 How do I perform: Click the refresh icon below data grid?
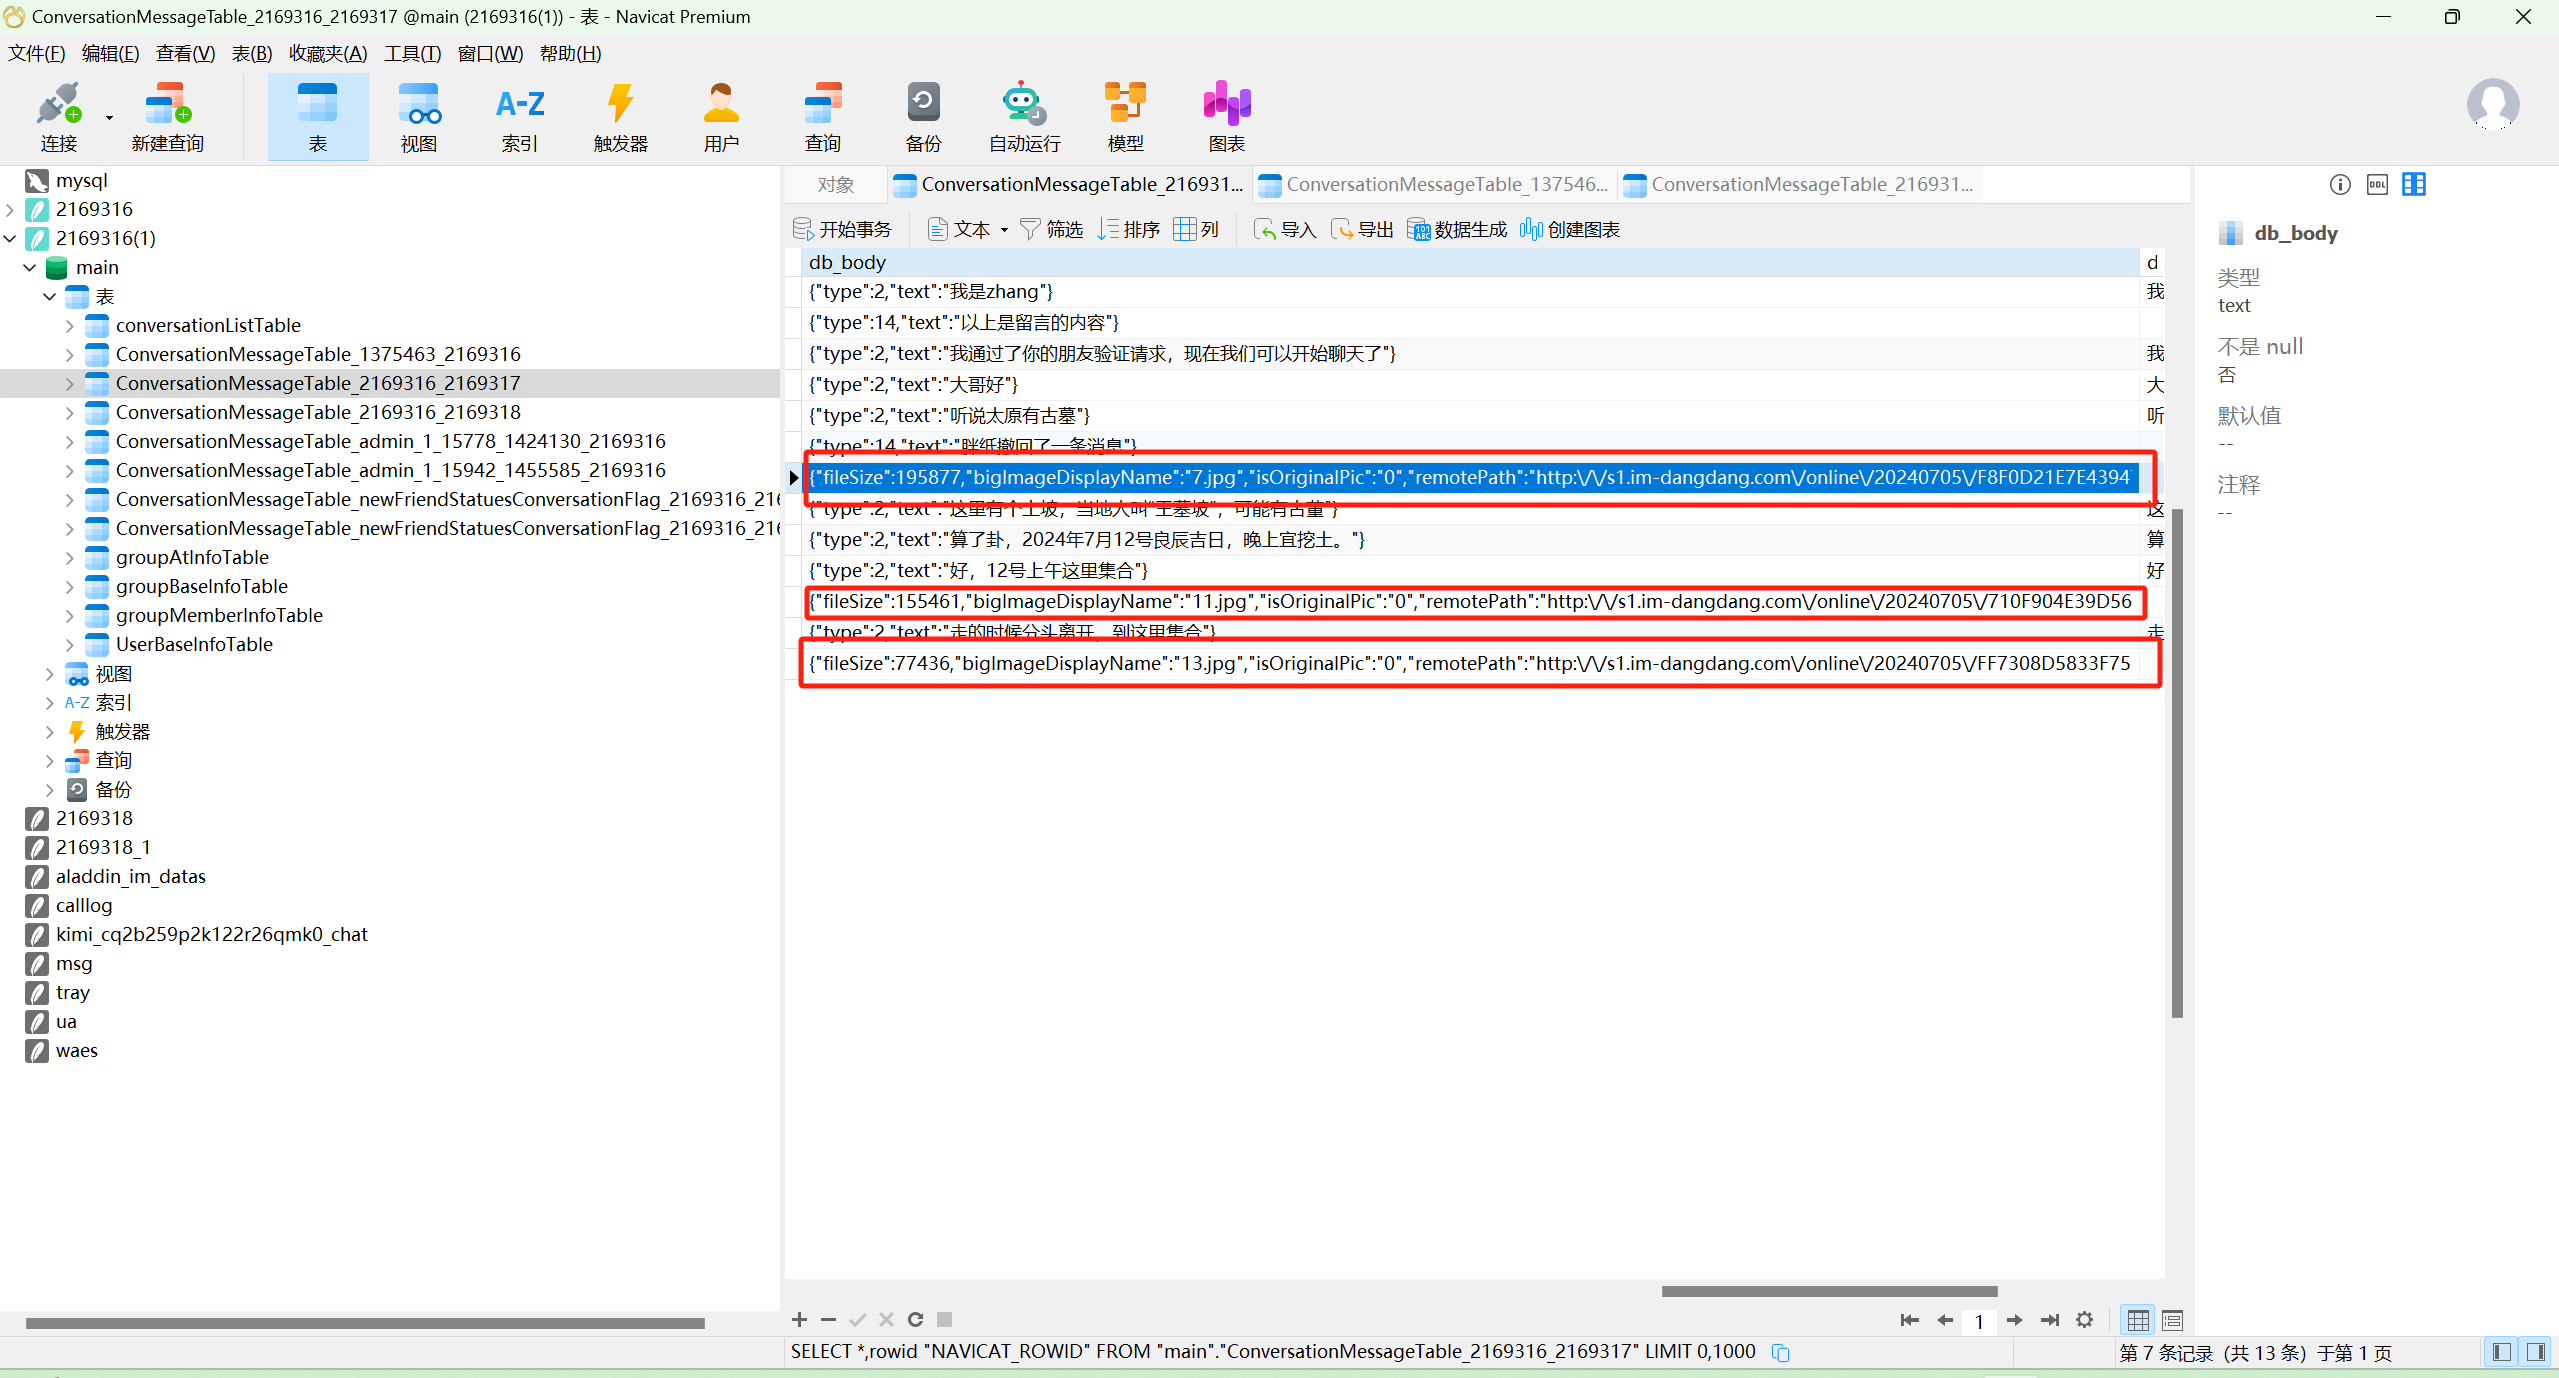(915, 1320)
